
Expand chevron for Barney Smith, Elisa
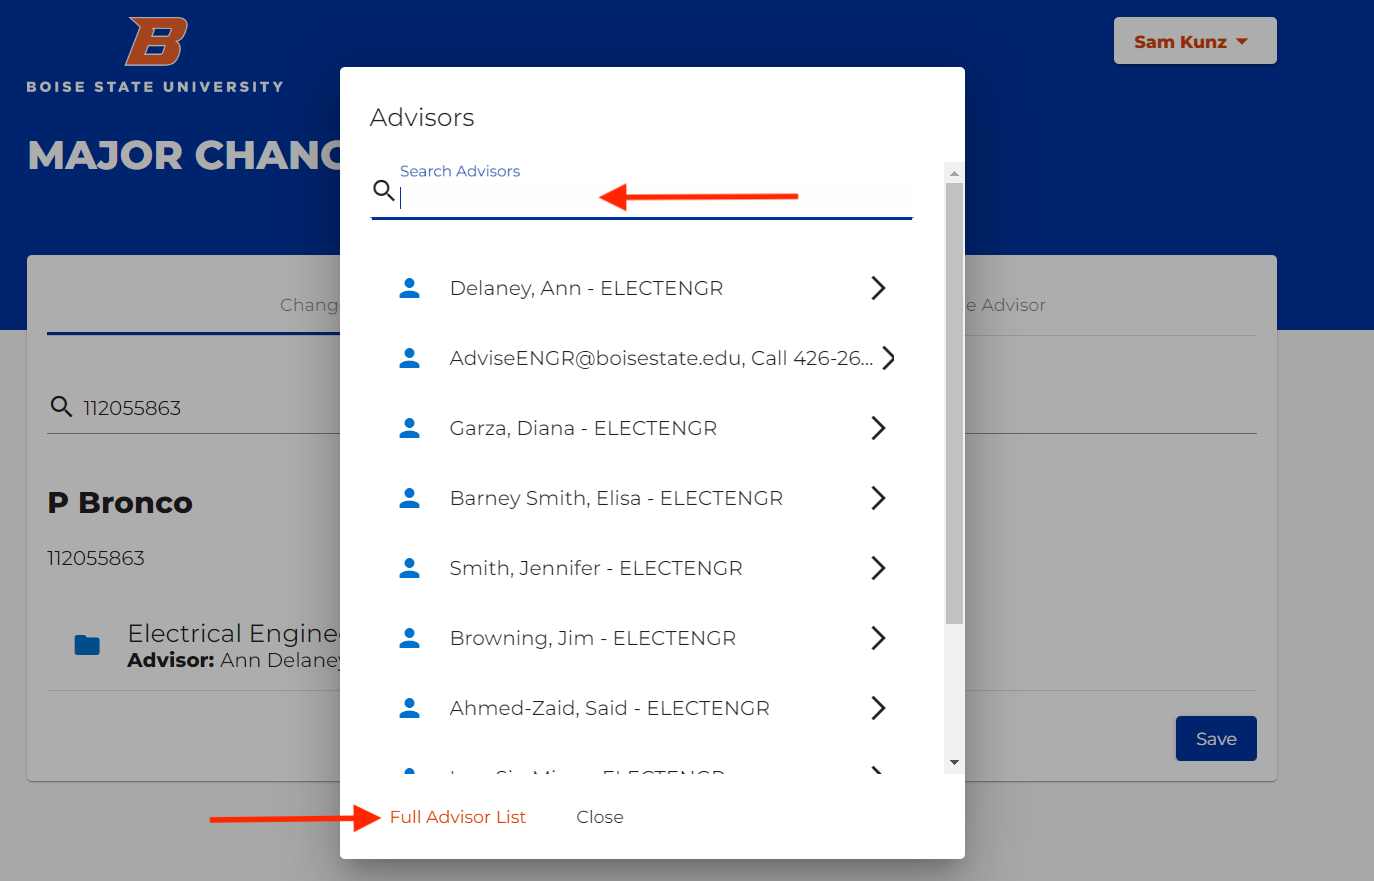click(878, 498)
